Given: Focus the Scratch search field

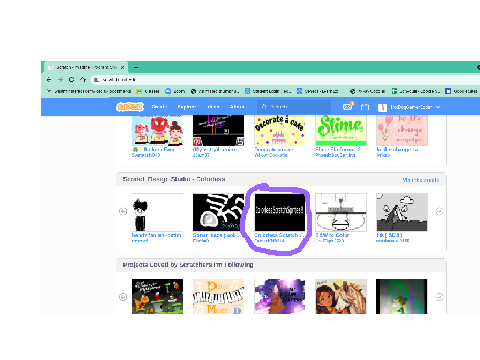Looking at the screenshot, I should pyautogui.click(x=294, y=107).
